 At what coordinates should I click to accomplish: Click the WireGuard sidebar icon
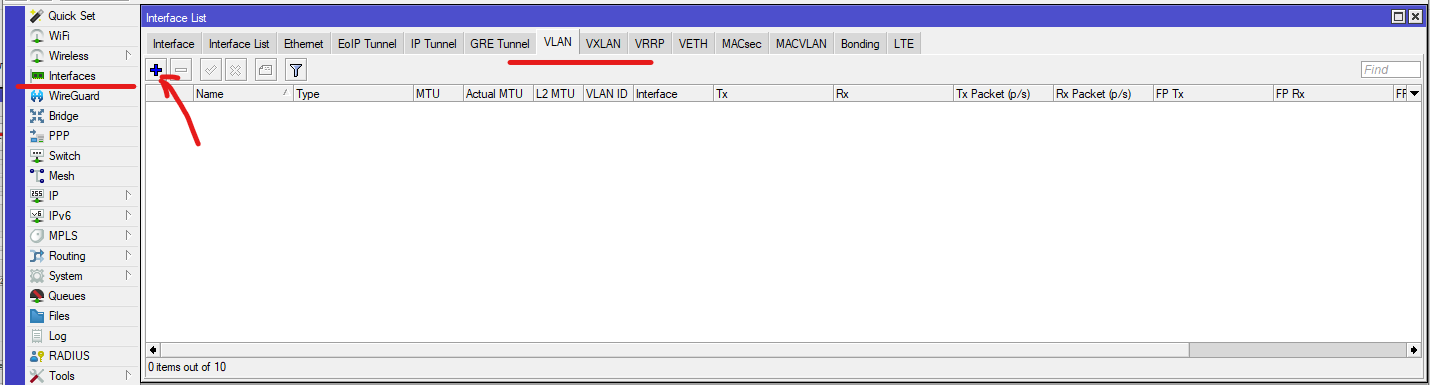pyautogui.click(x=37, y=96)
